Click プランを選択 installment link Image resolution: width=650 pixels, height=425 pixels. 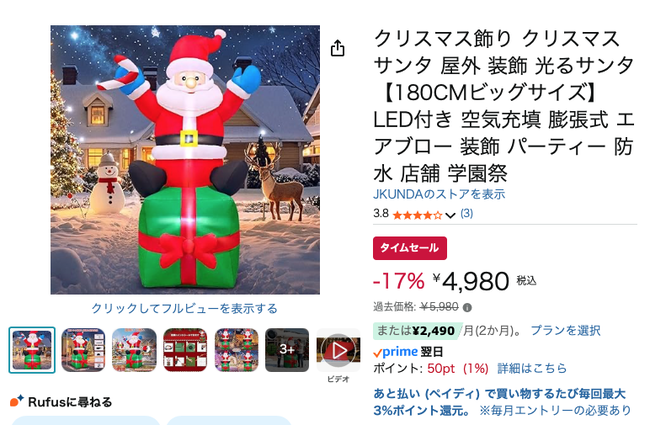pos(565,330)
